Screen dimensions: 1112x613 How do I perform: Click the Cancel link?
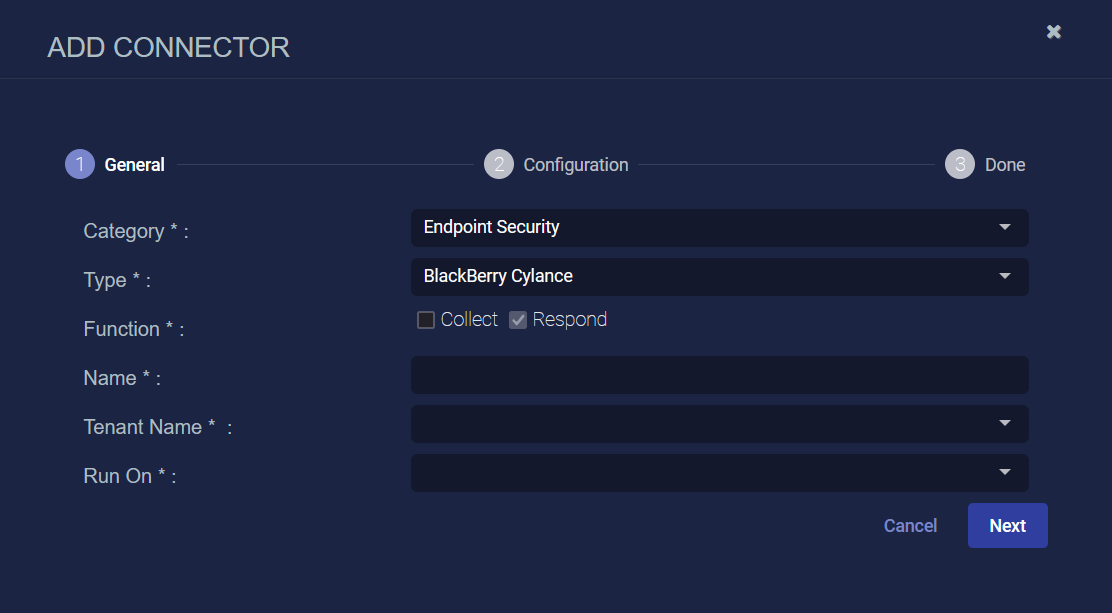[910, 526]
